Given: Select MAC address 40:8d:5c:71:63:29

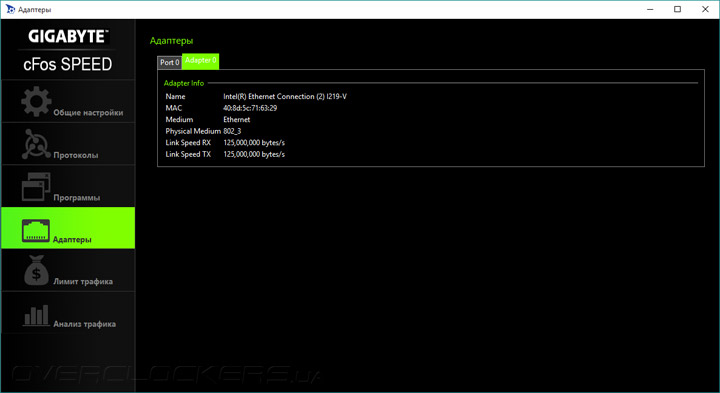Looking at the screenshot, I should tap(250, 108).
